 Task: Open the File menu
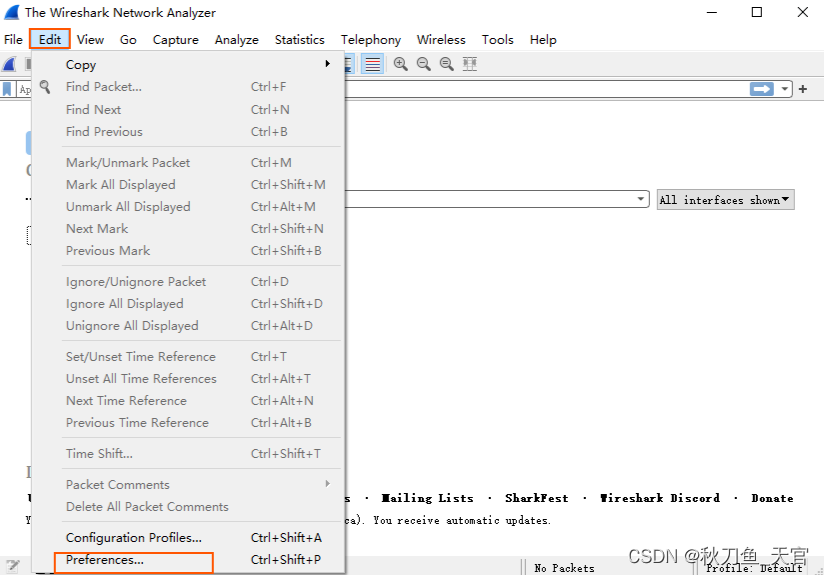point(13,39)
